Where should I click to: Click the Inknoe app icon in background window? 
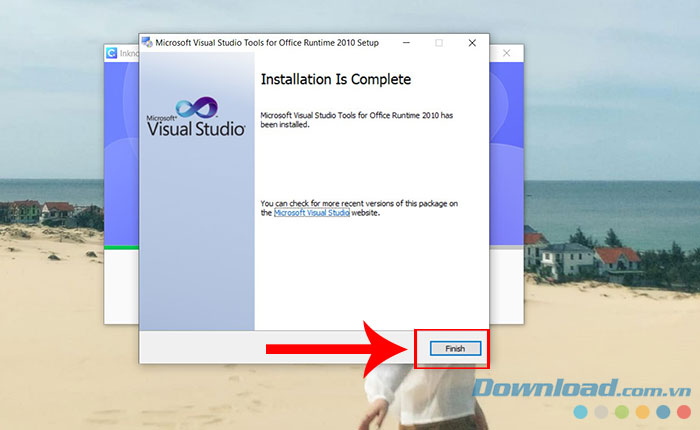(x=112, y=53)
